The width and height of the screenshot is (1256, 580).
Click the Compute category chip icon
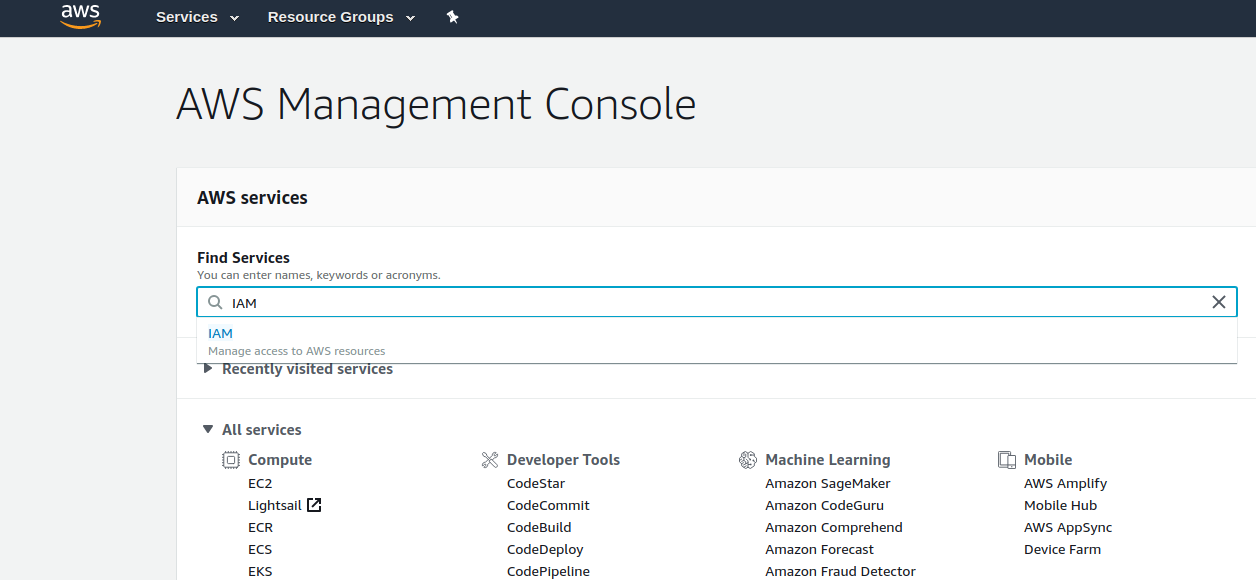231,460
